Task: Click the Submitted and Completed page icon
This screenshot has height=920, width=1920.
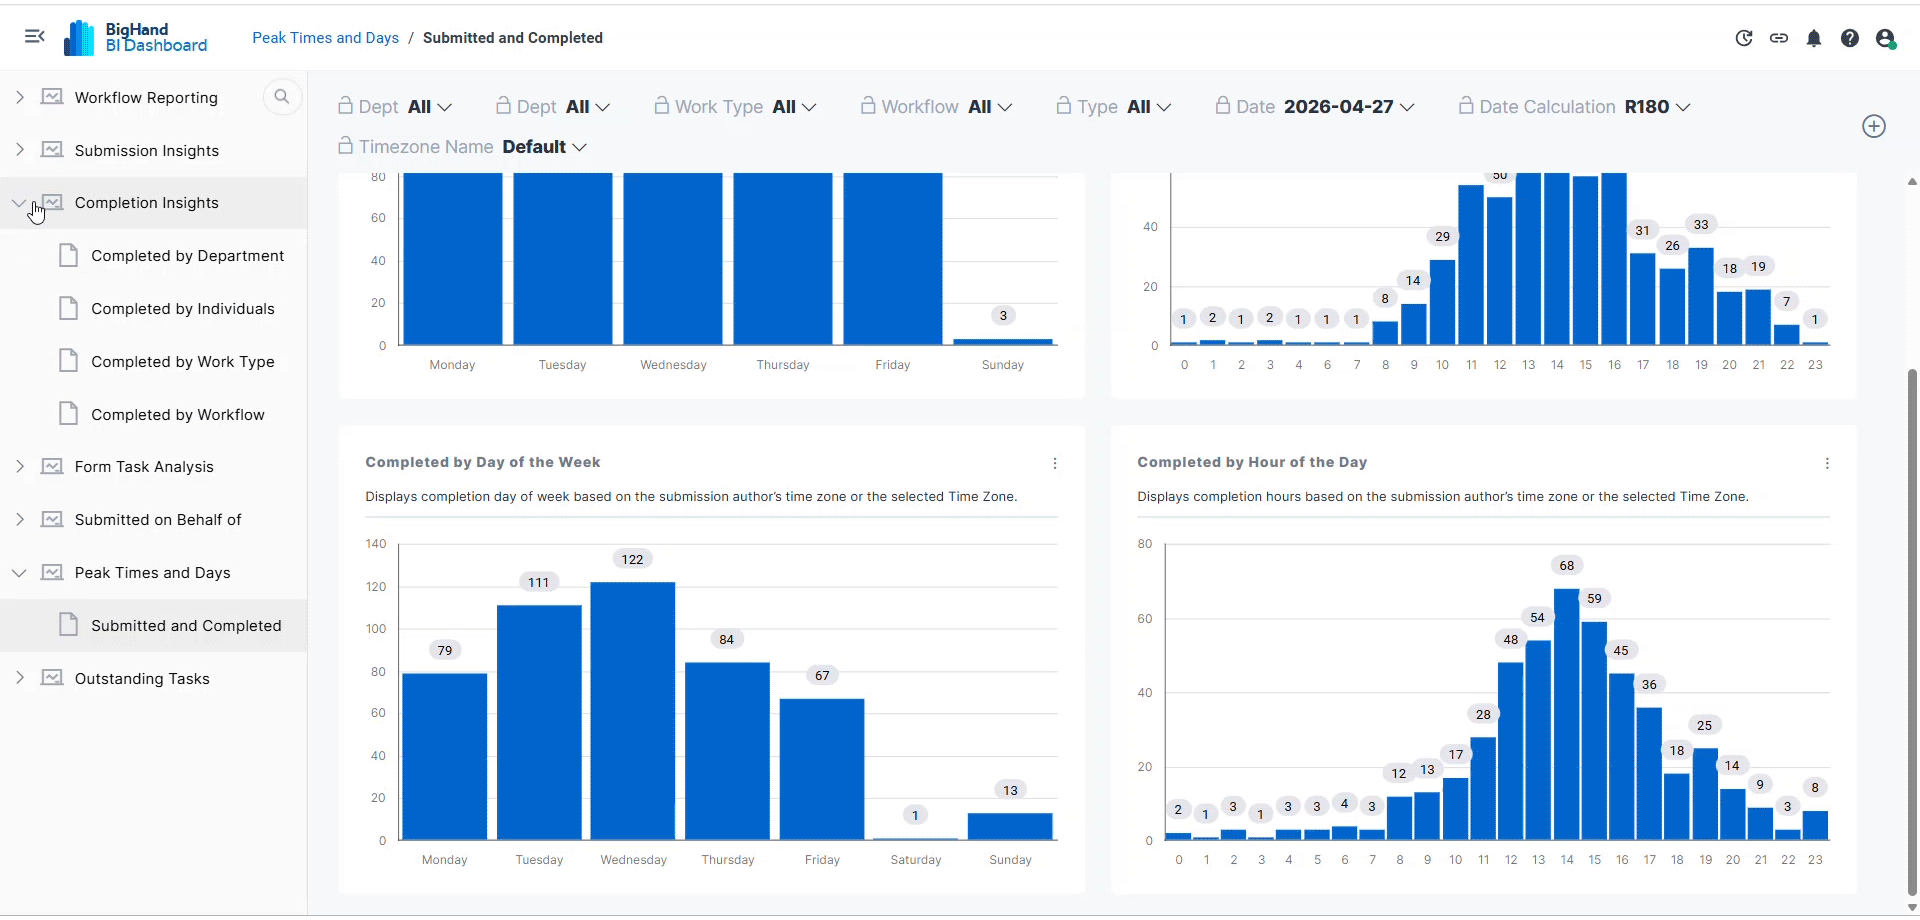Action: click(x=68, y=625)
